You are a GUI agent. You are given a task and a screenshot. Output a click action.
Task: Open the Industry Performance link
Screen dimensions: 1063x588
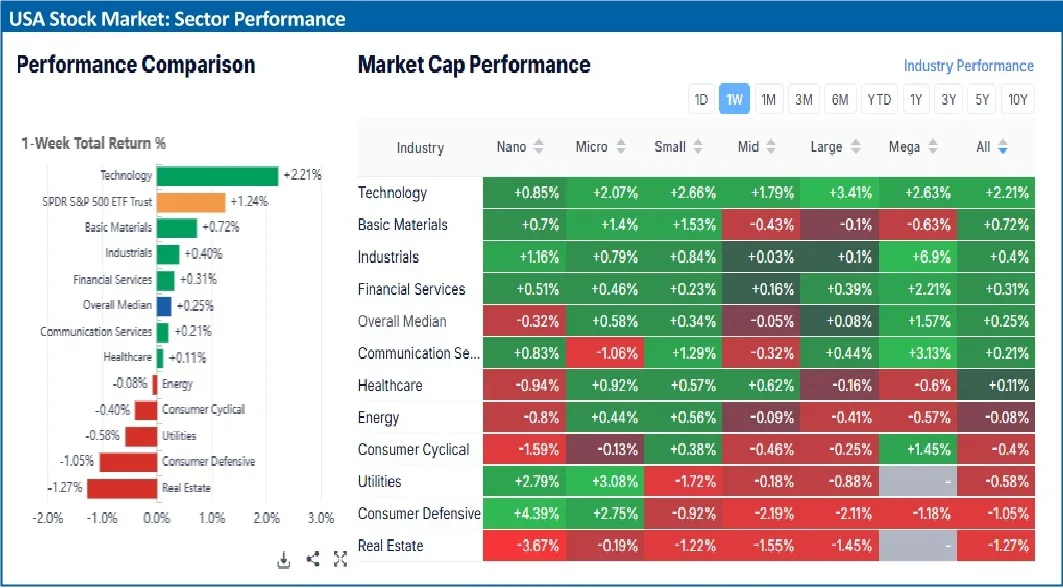coord(968,66)
